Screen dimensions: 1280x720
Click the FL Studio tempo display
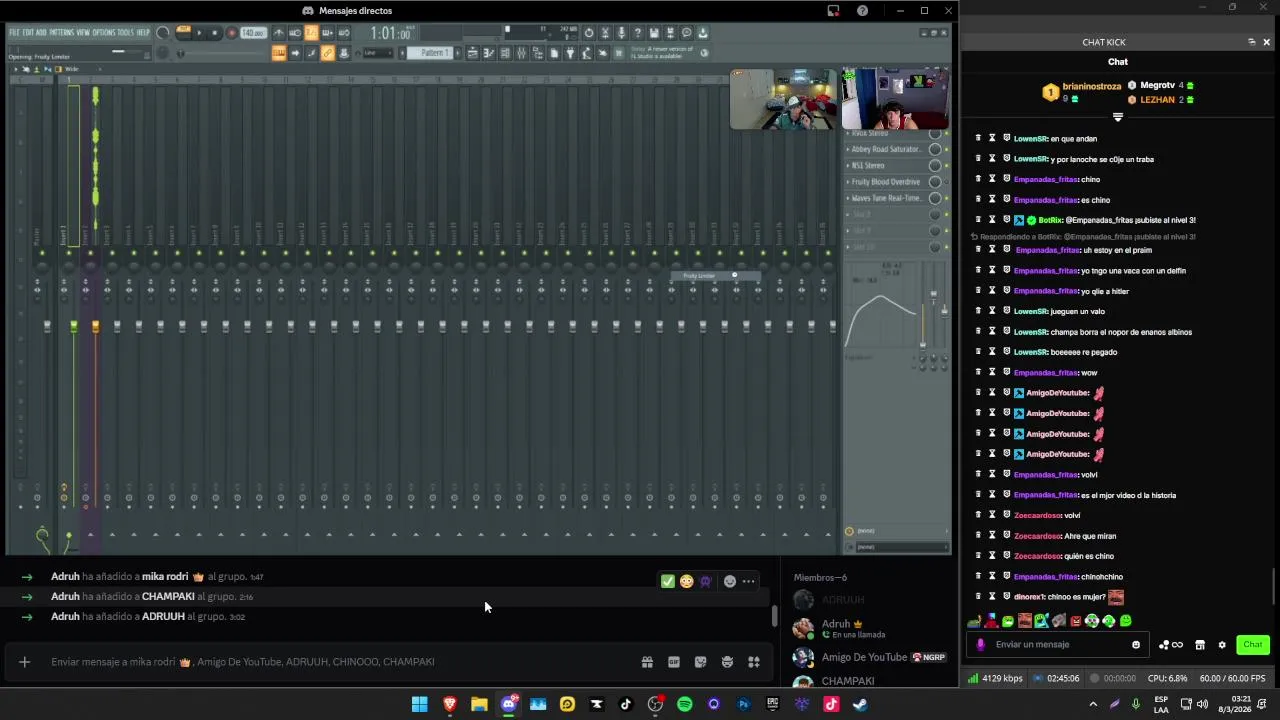click(x=253, y=33)
